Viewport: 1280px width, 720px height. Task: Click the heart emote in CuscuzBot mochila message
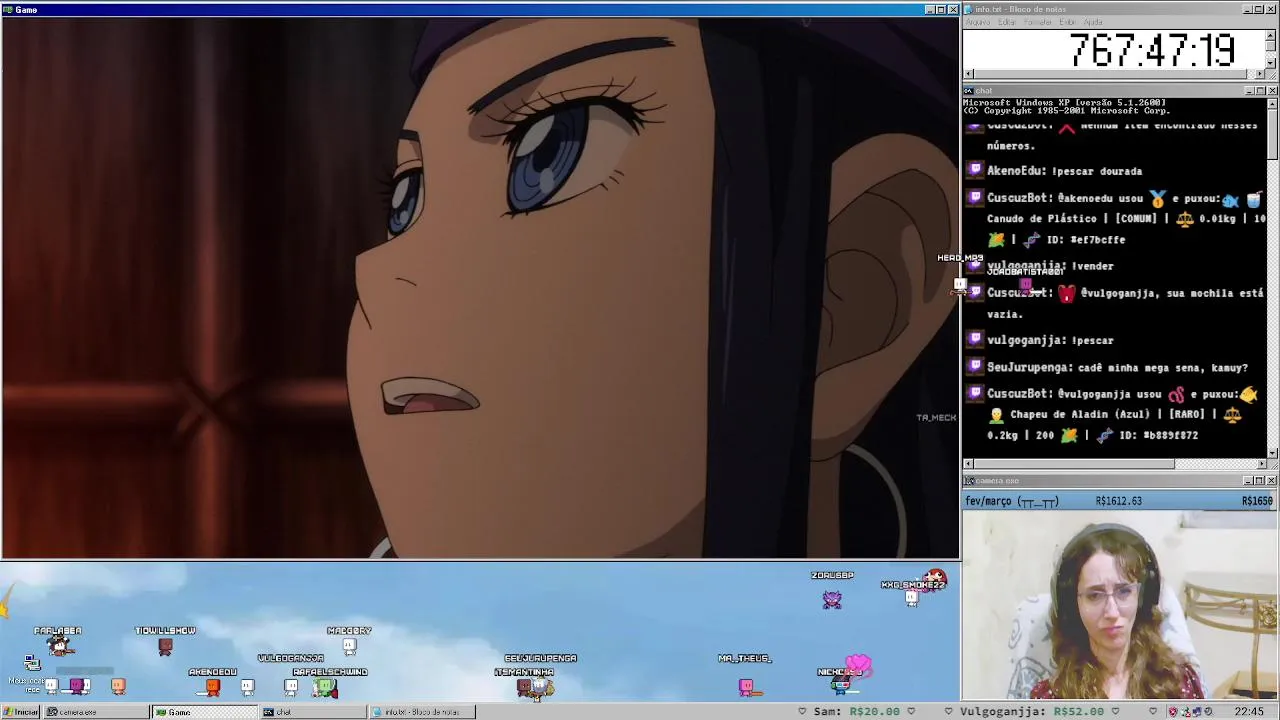1066,294
